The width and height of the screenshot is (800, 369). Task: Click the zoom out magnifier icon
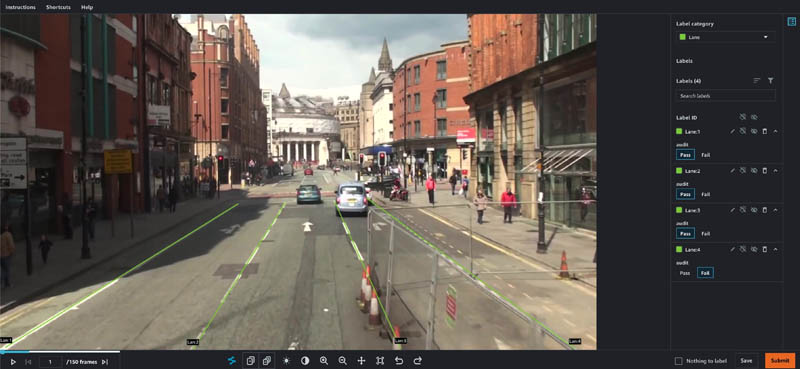(x=342, y=361)
